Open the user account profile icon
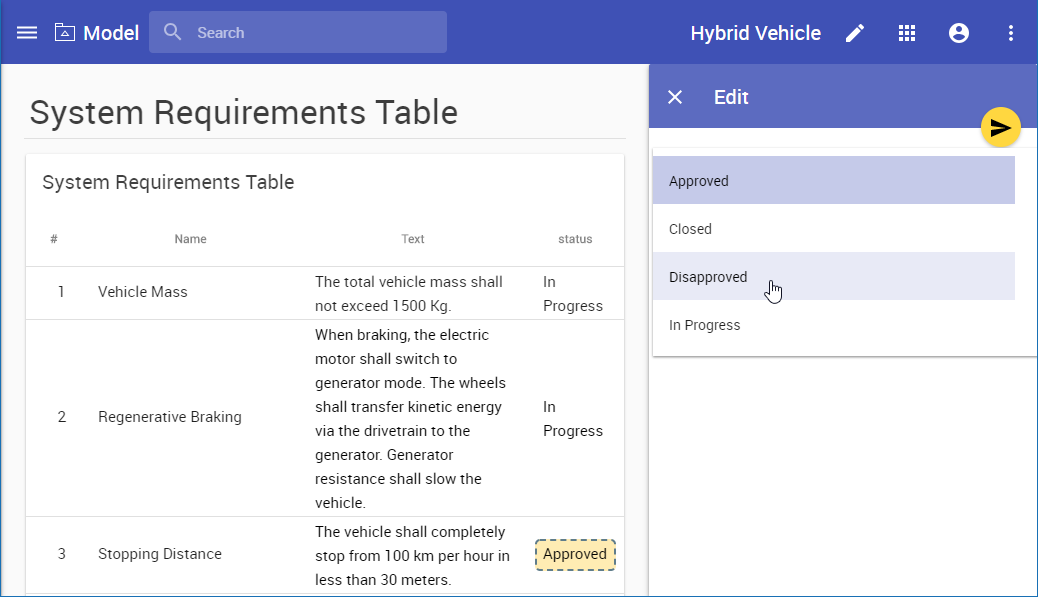The height and width of the screenshot is (597, 1038). (959, 33)
